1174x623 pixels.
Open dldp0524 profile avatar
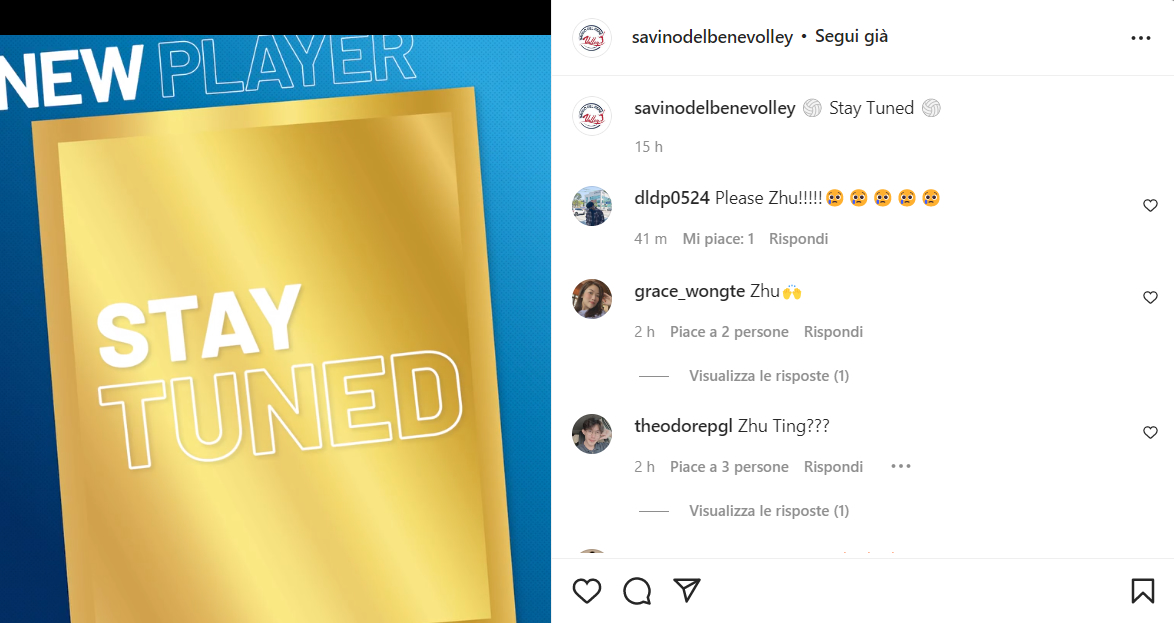pos(592,206)
